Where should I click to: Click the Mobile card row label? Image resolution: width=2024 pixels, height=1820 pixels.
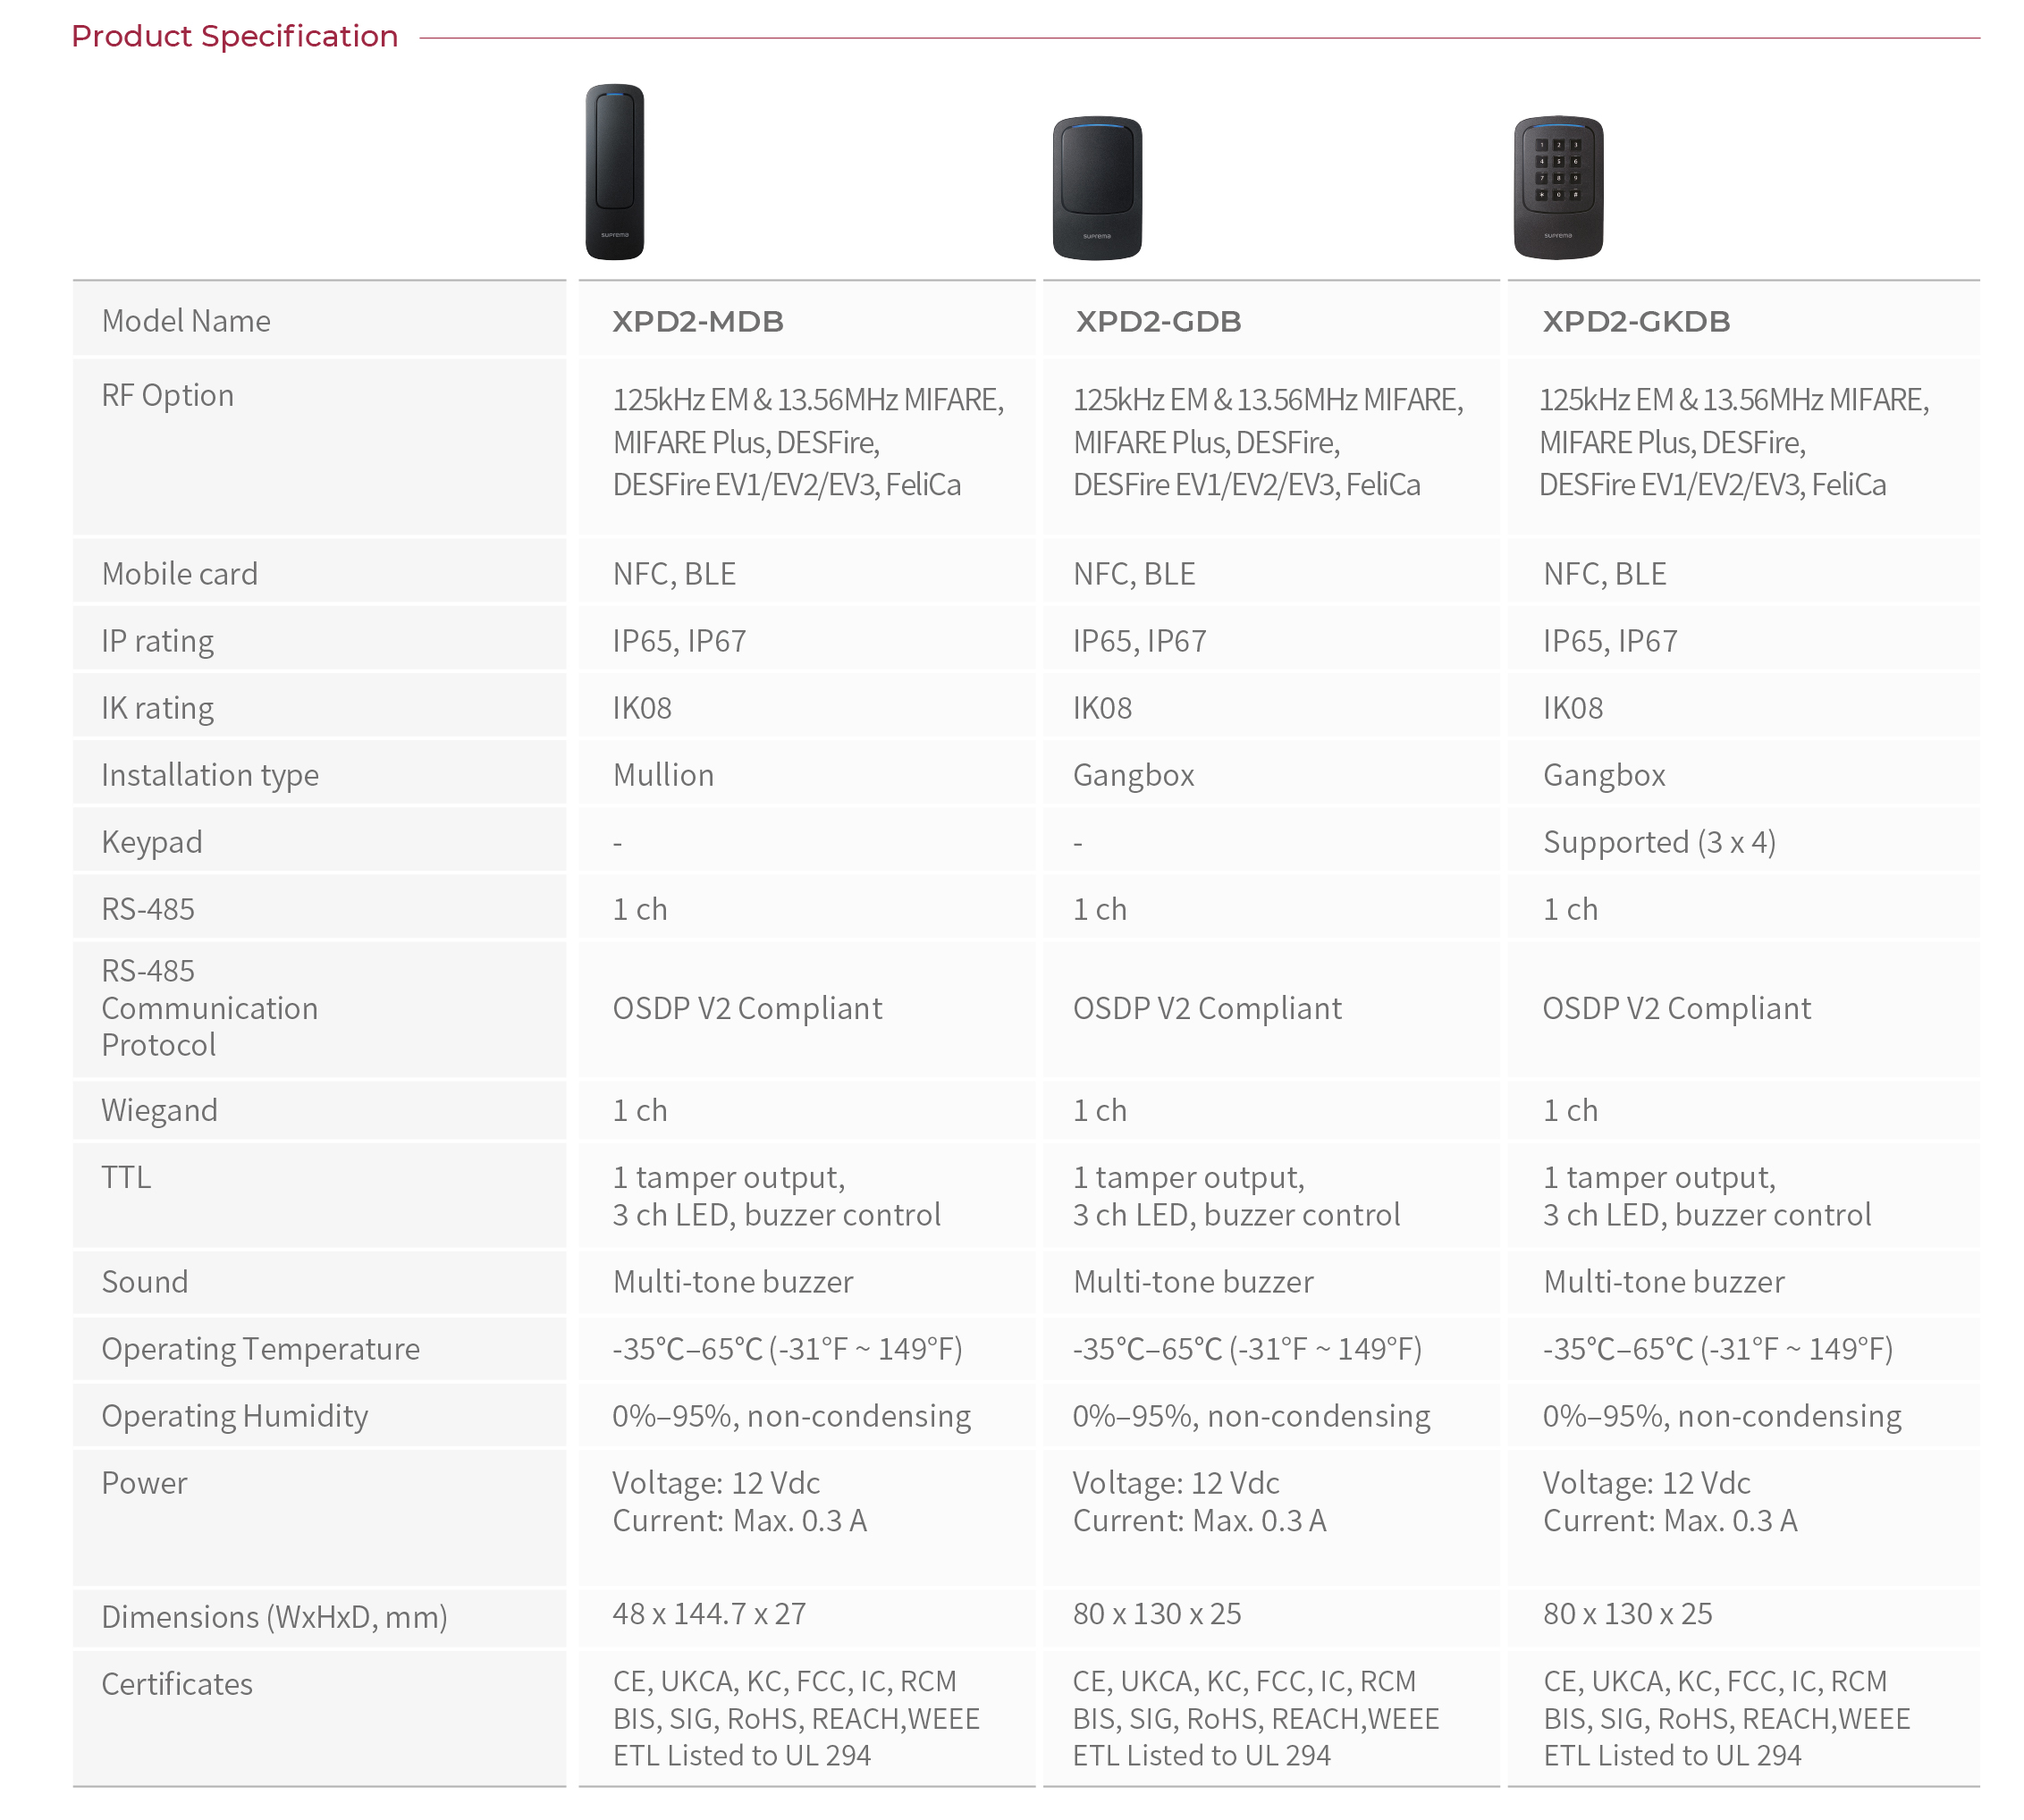(x=180, y=574)
